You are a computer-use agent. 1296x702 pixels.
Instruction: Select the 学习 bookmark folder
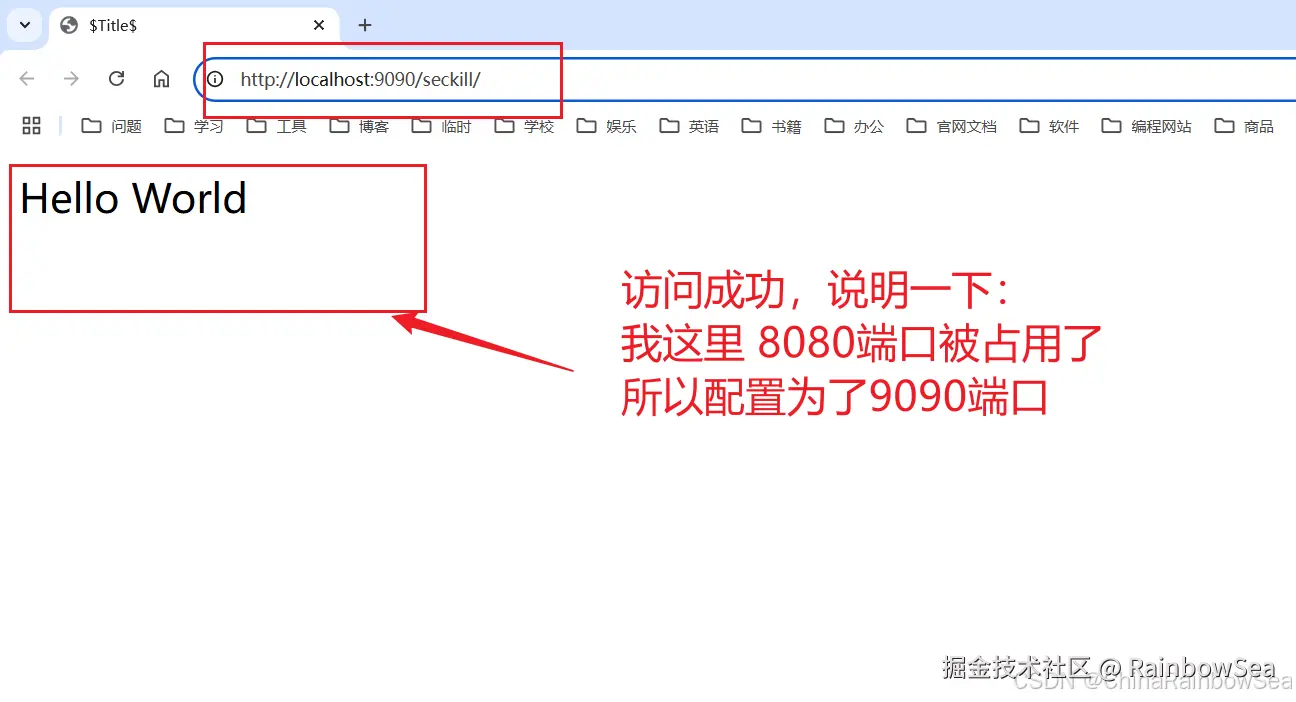[x=208, y=126]
